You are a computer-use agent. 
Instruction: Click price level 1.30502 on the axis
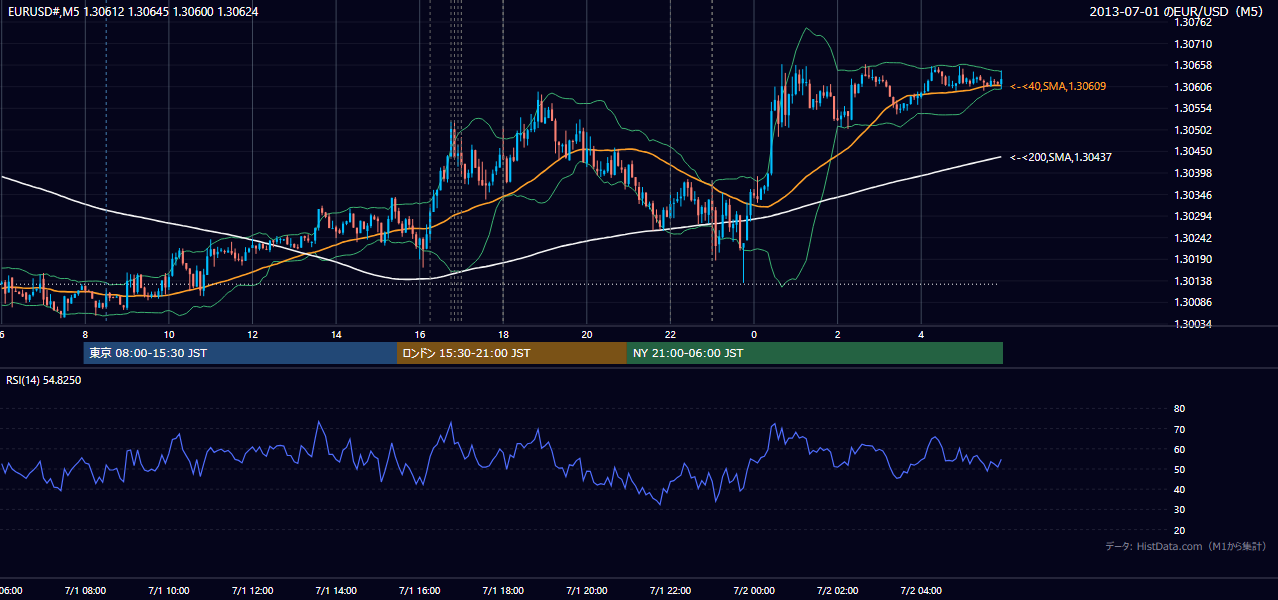pos(1192,130)
